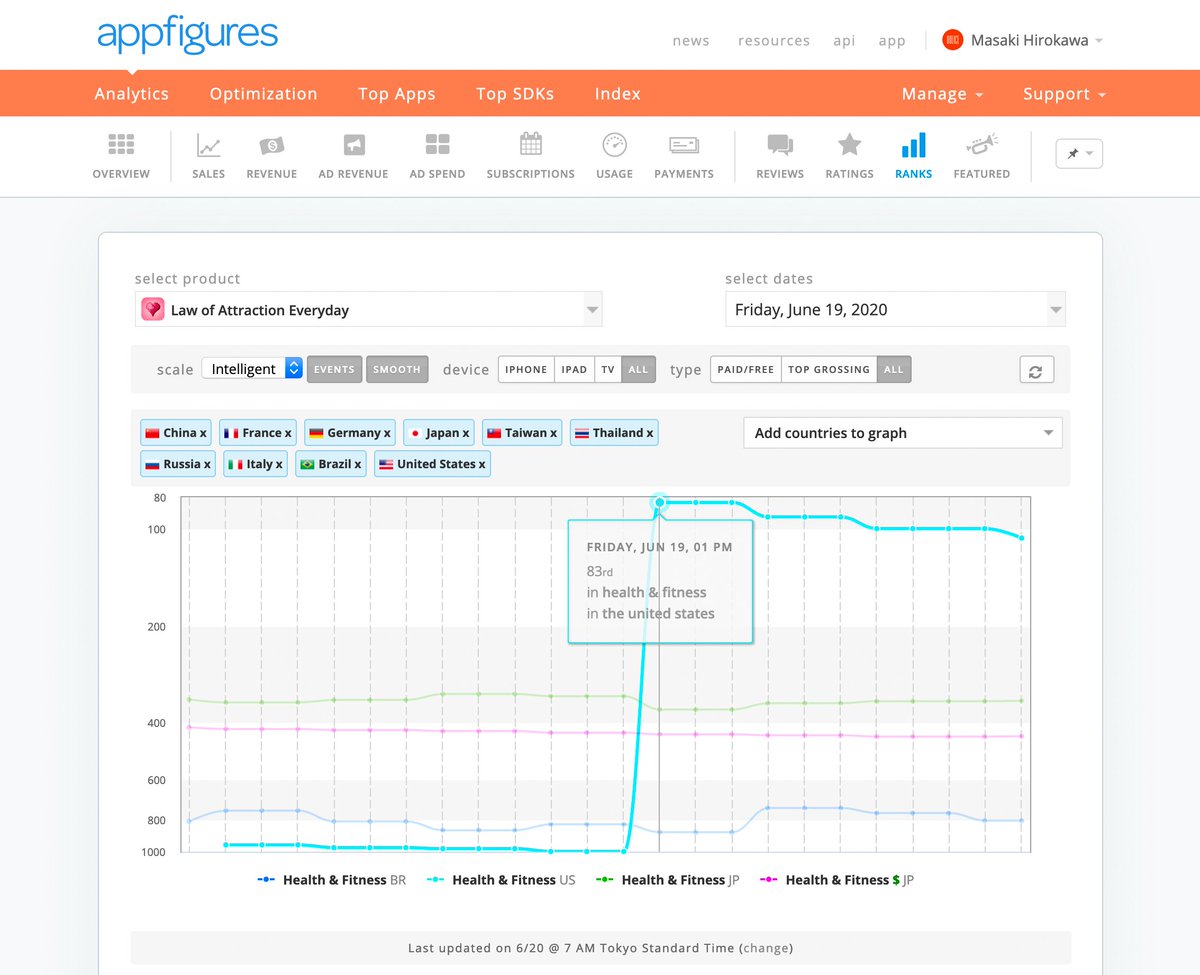The height and width of the screenshot is (975, 1200).
Task: Open the Ad Revenue report icon
Action: pyautogui.click(x=353, y=145)
